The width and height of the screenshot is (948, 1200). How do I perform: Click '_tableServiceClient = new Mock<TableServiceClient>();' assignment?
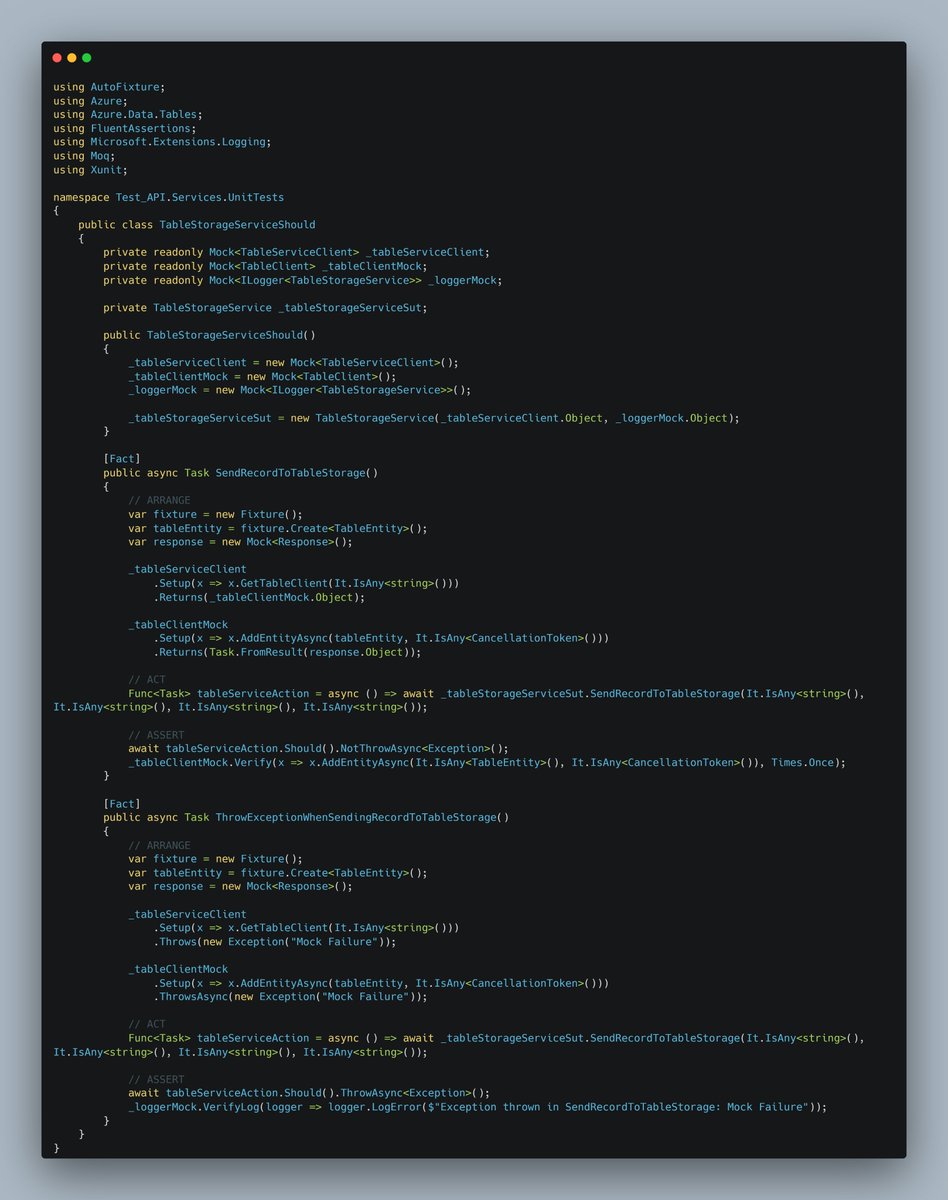coord(293,362)
